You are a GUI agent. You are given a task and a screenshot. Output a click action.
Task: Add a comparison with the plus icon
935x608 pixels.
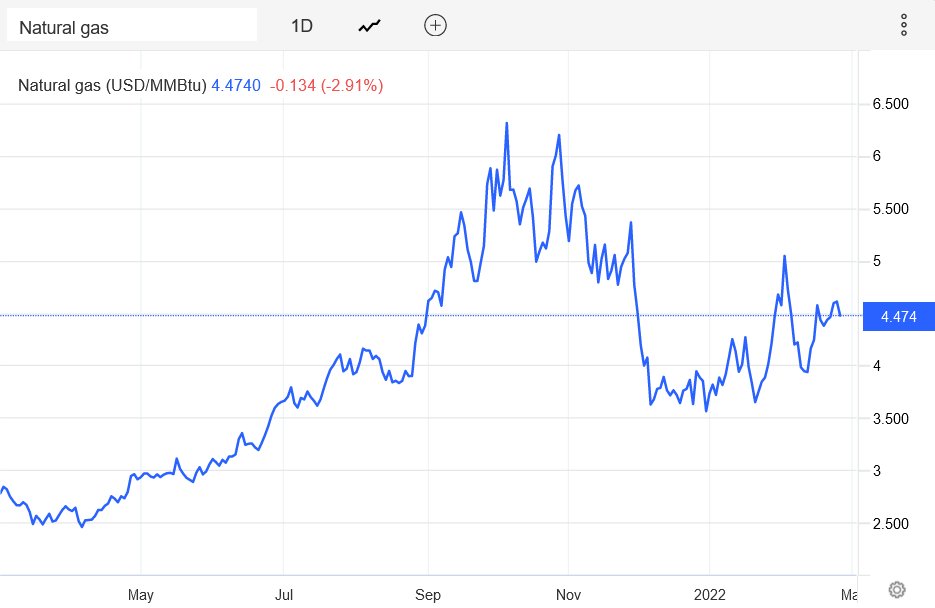pyautogui.click(x=435, y=26)
